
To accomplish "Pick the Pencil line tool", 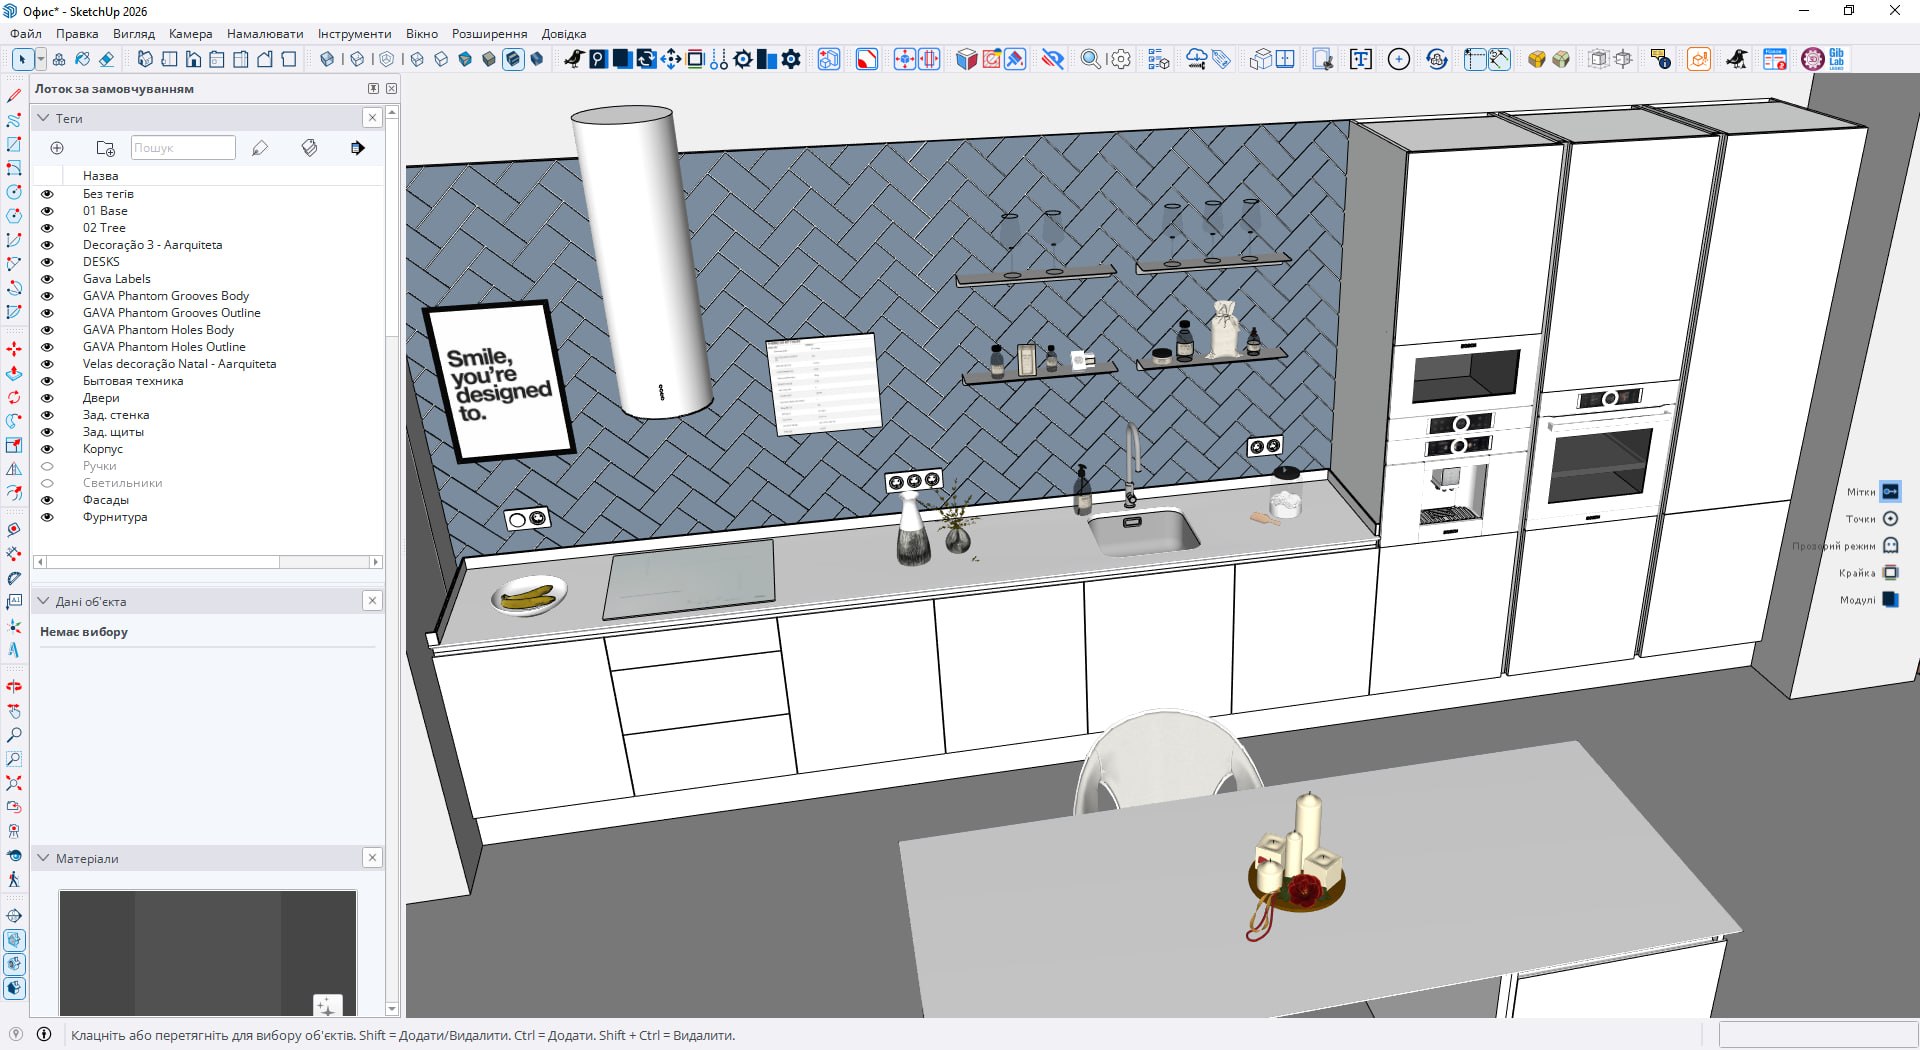I will point(14,96).
